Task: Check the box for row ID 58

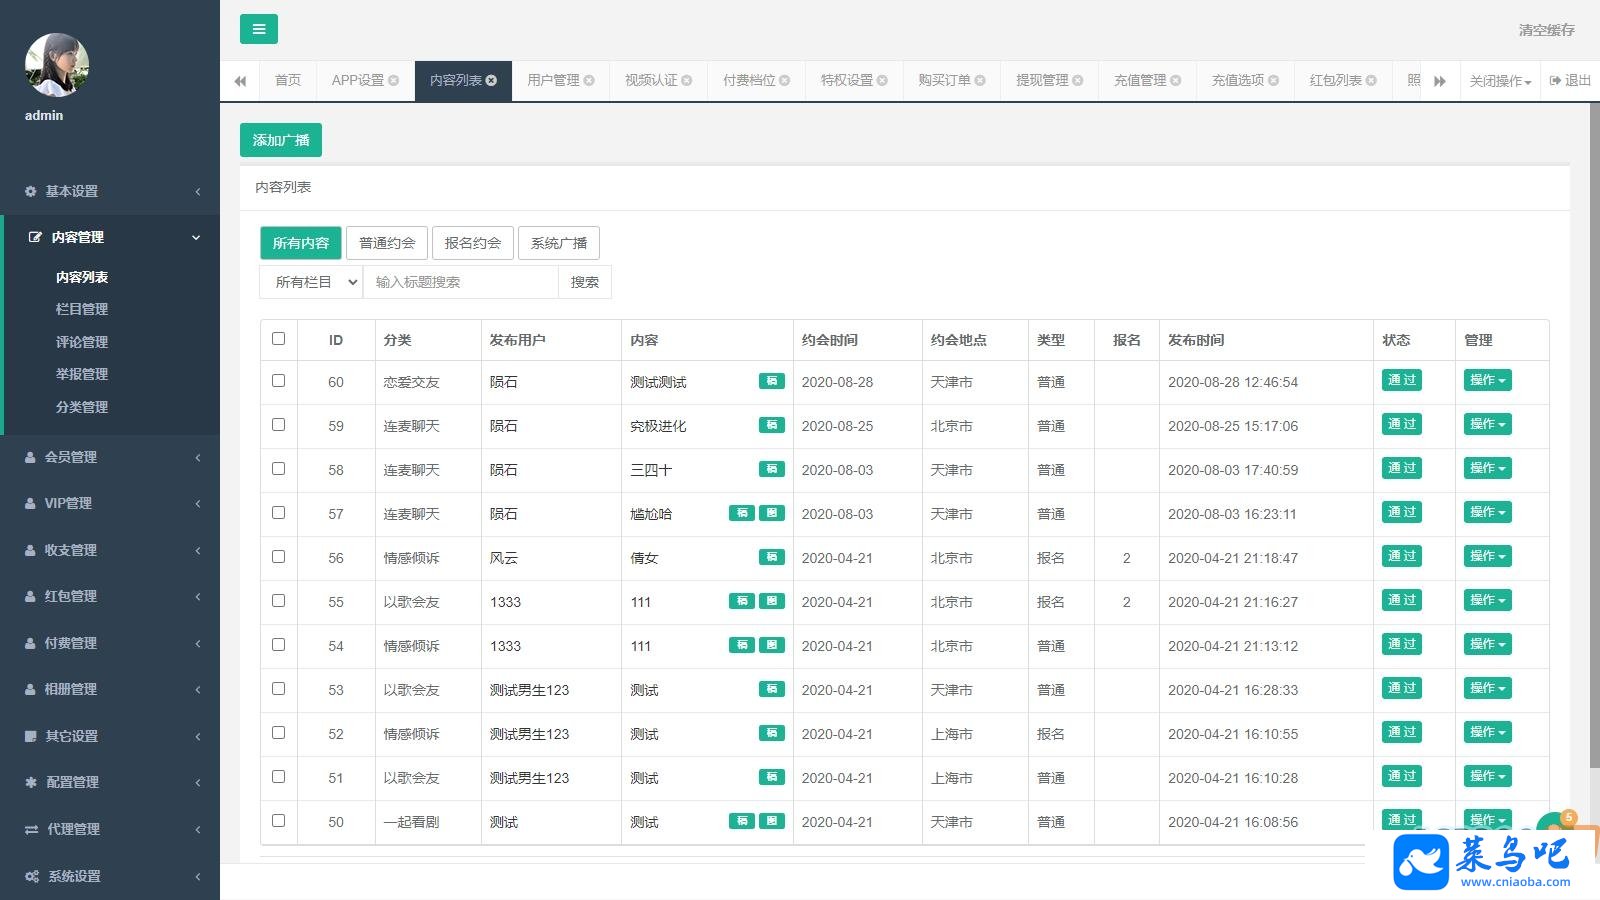Action: click(278, 468)
